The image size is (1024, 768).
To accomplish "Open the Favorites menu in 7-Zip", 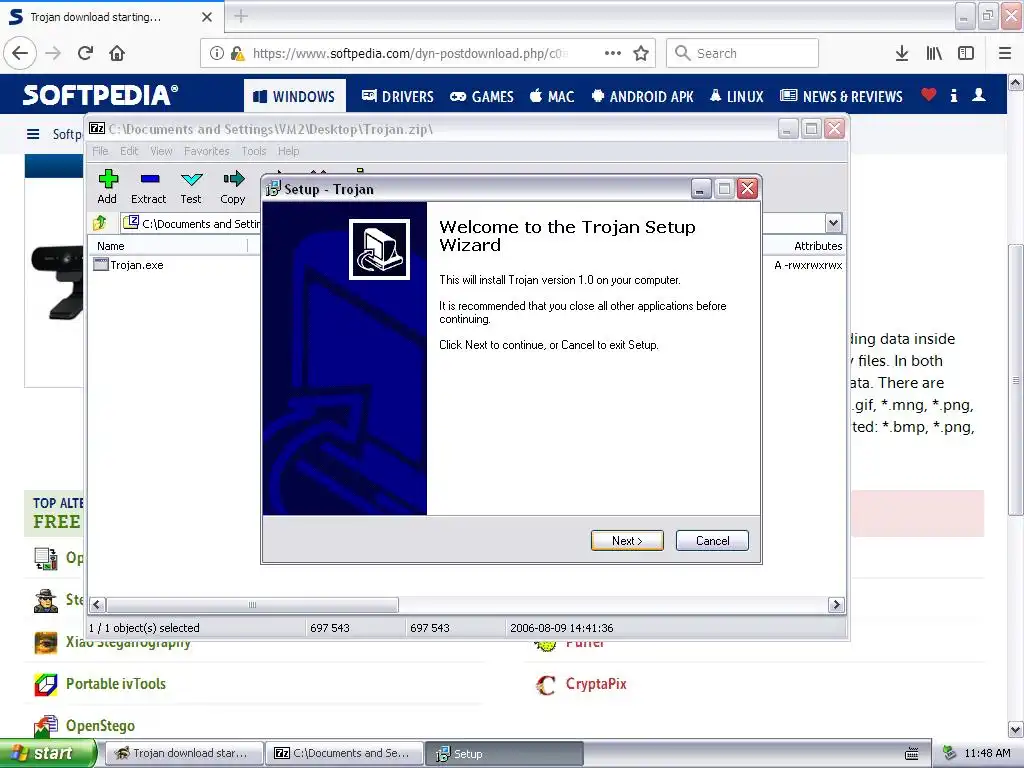I will (x=206, y=151).
